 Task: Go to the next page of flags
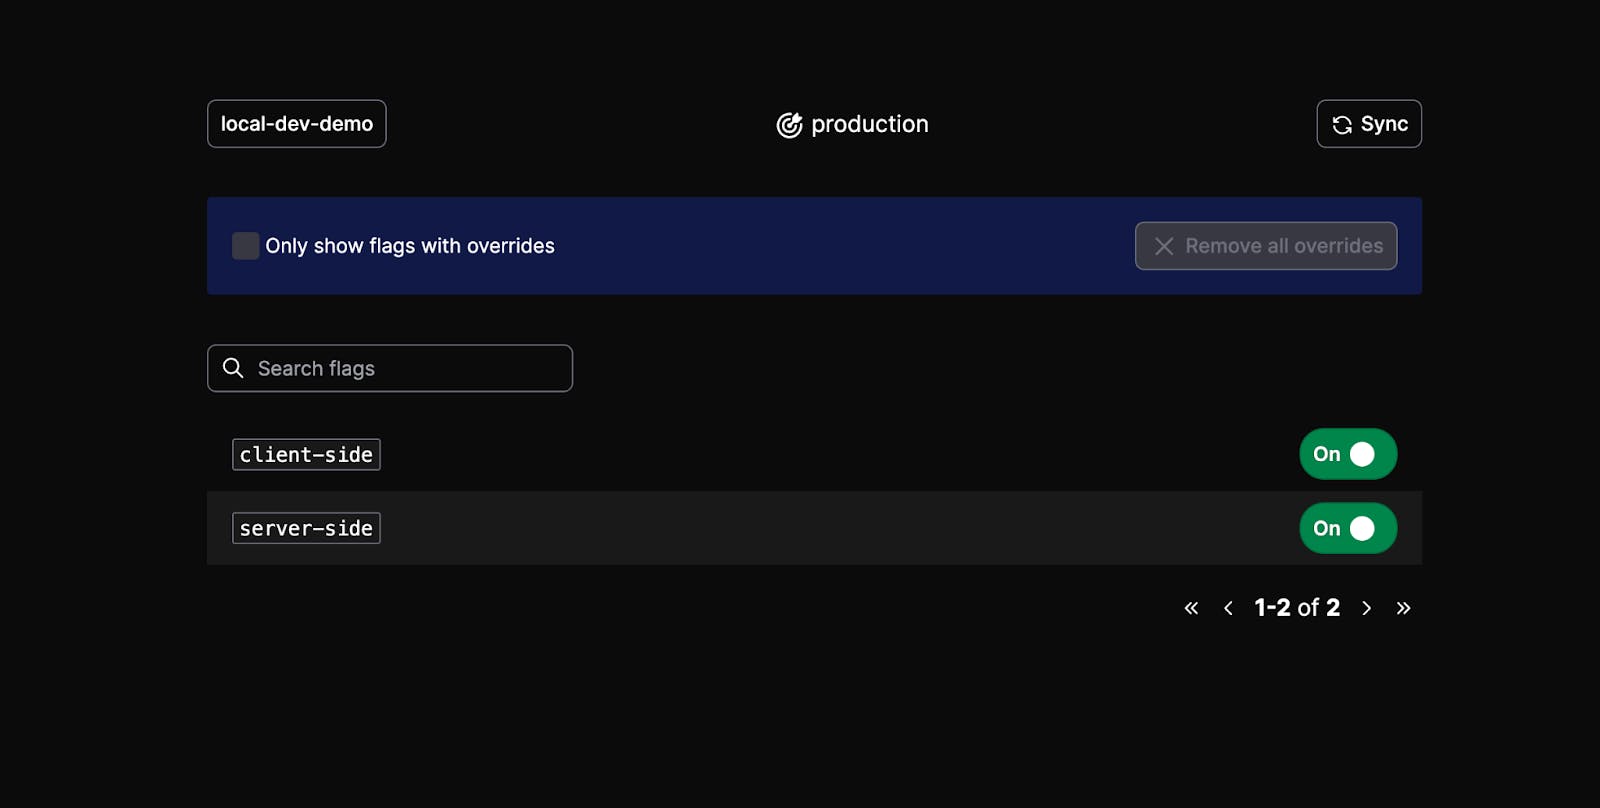coord(1366,608)
